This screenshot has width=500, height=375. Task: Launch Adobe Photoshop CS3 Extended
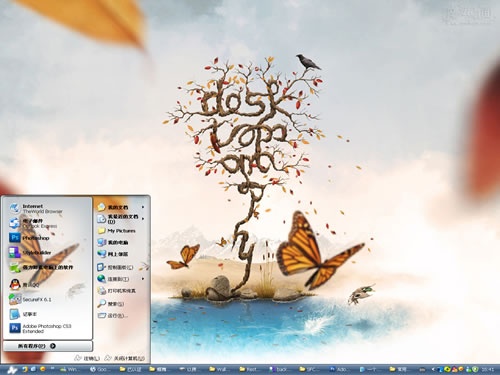(x=47, y=328)
